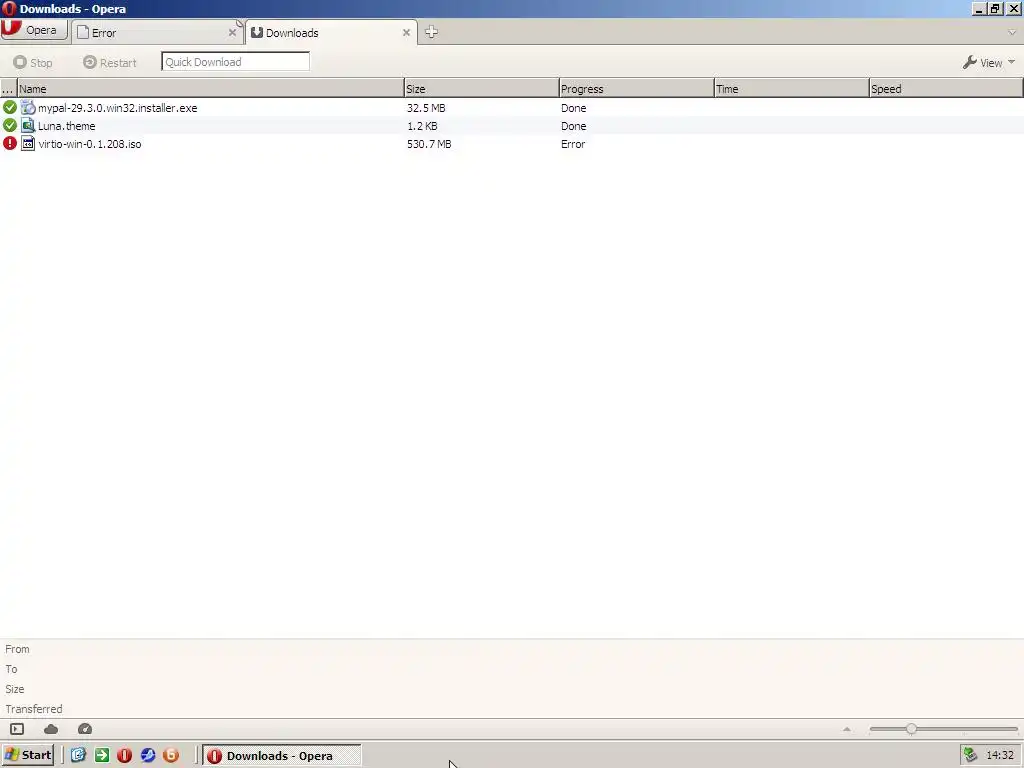Click red error status icon of virtio-win

(x=10, y=144)
